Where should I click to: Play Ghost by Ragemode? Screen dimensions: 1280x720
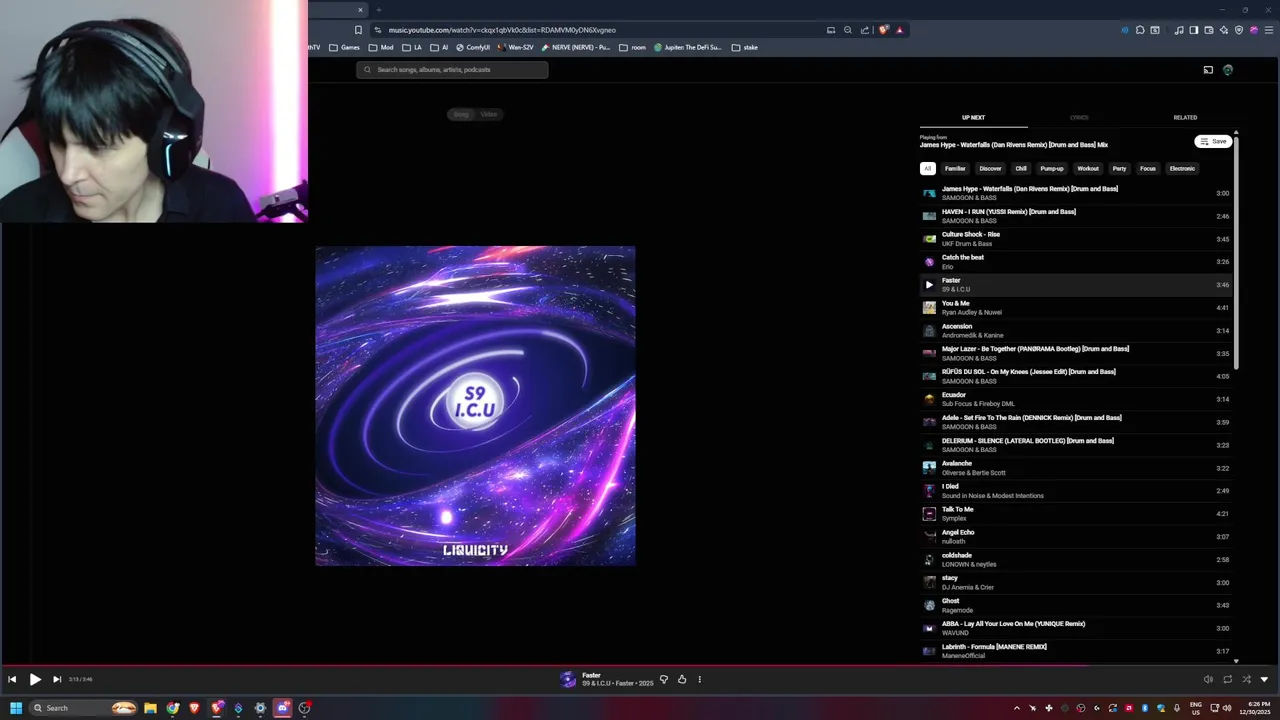pyautogui.click(x=1076, y=605)
